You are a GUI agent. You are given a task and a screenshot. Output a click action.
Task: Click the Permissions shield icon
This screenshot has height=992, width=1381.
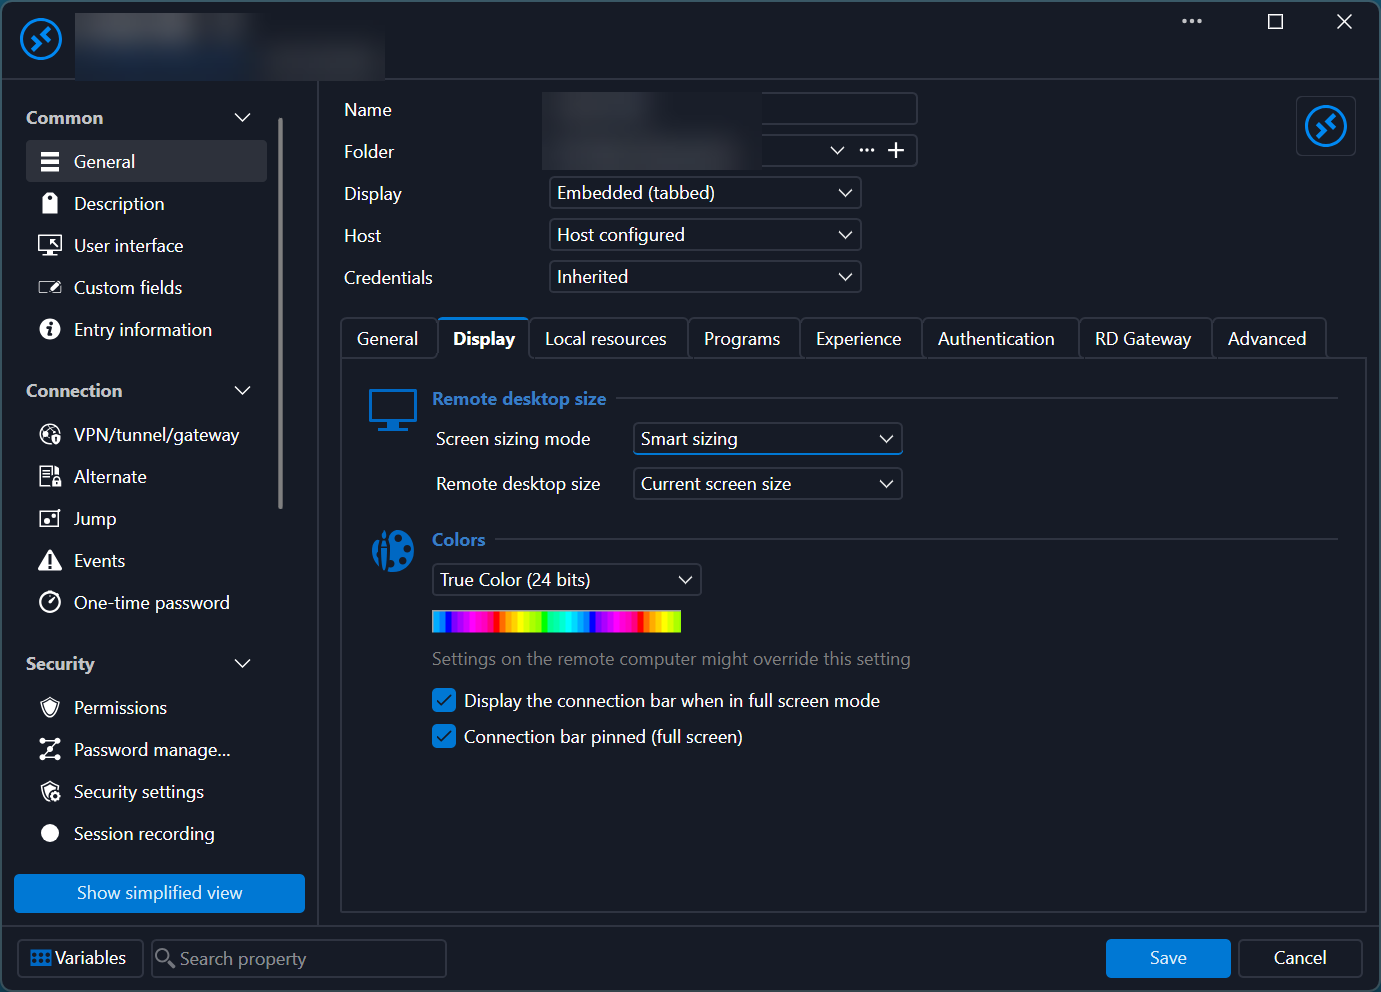click(x=50, y=708)
